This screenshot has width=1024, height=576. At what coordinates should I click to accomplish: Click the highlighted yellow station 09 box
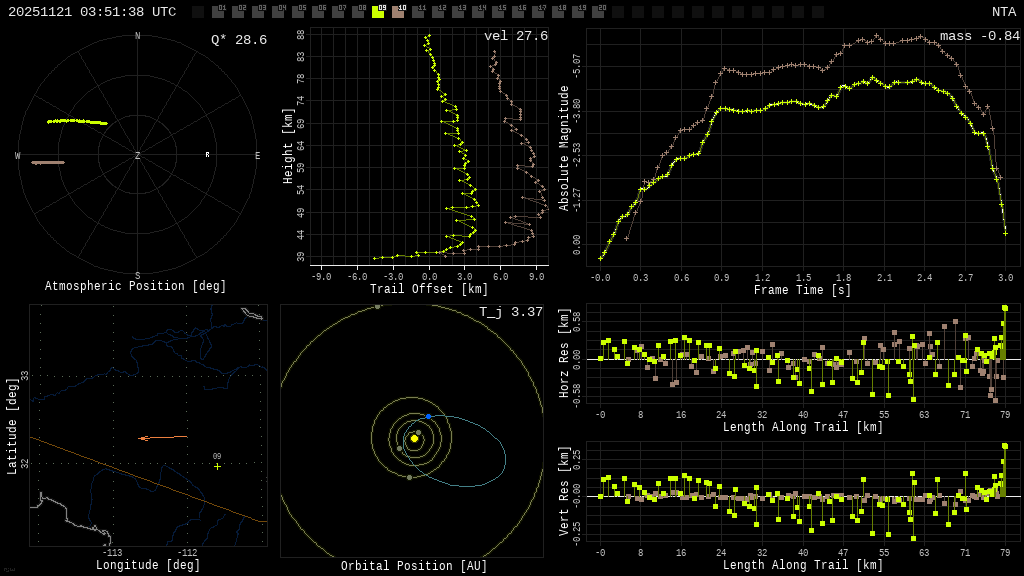coord(378,12)
